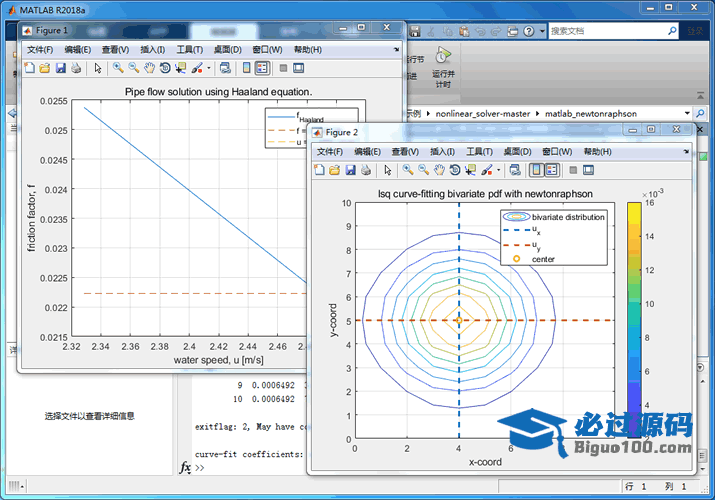Click Switch Windows icon in MATLAB toolbar
Viewport: 715px width, 500px height.
513,31
